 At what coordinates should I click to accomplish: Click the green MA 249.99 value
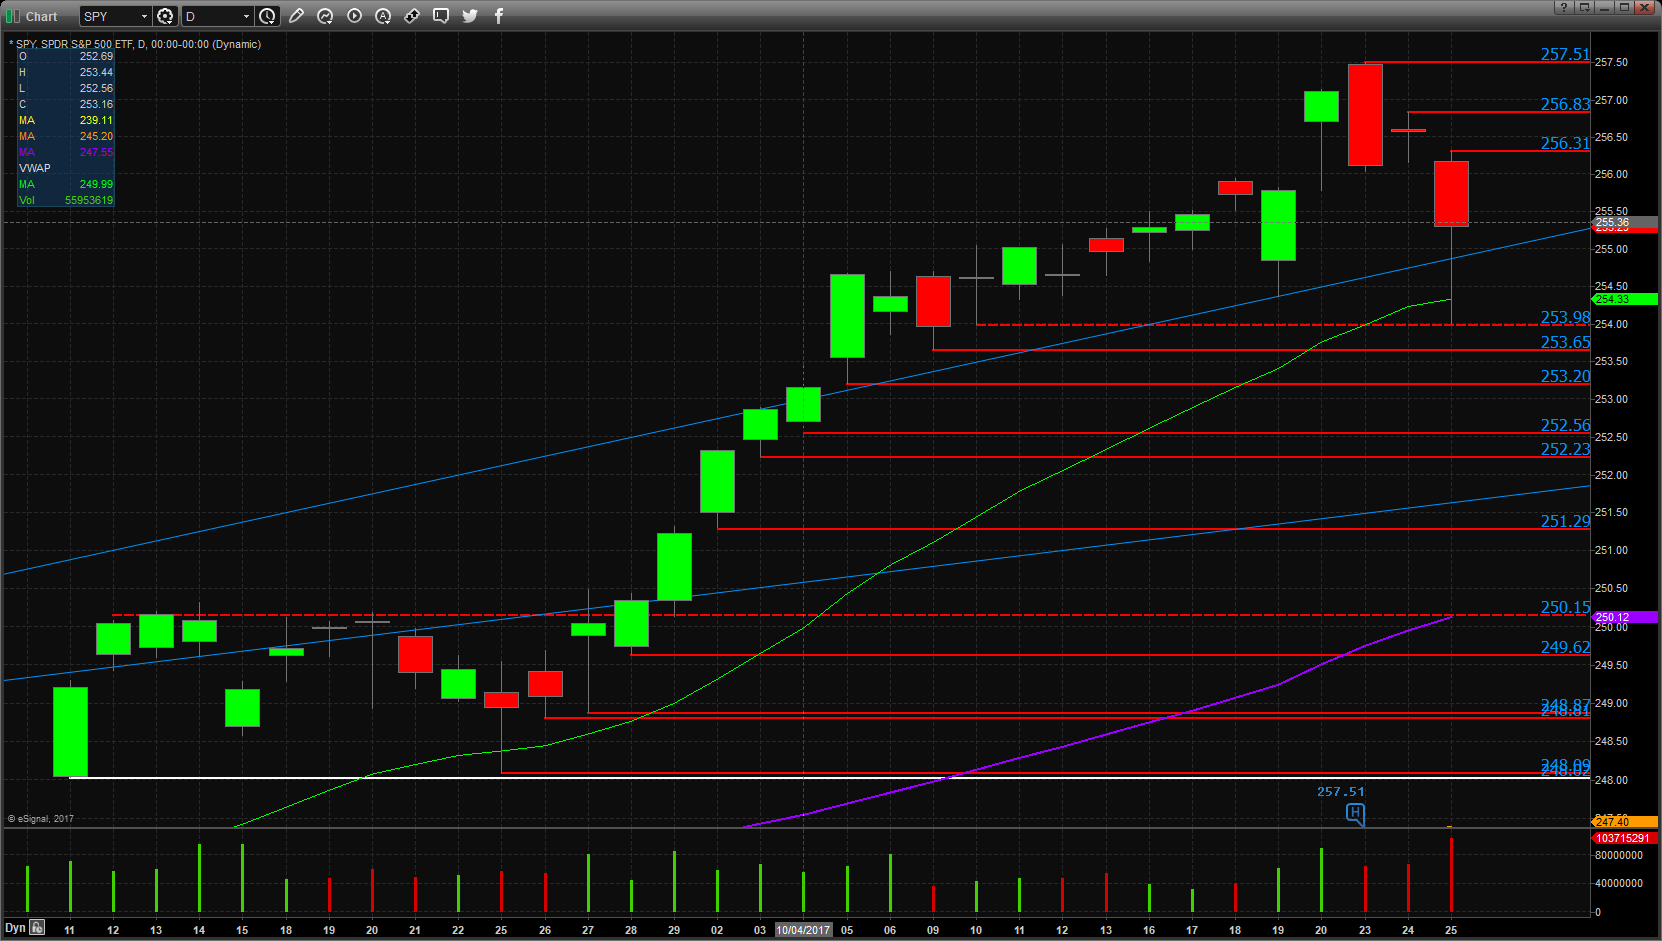point(96,184)
